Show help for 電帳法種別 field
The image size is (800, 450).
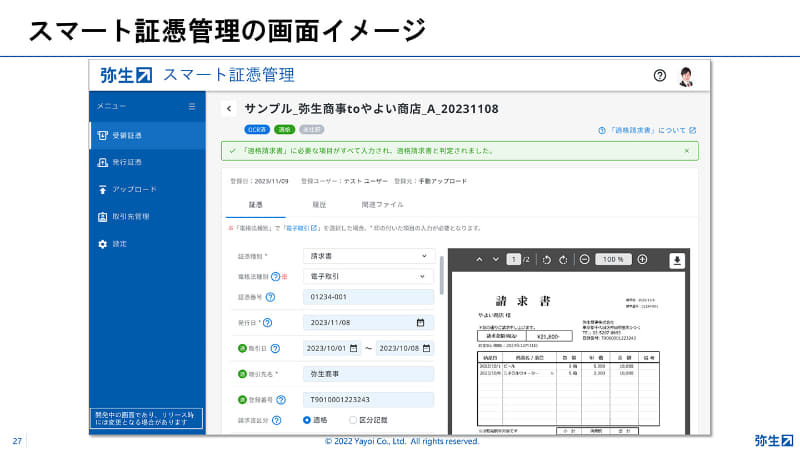[x=276, y=277]
